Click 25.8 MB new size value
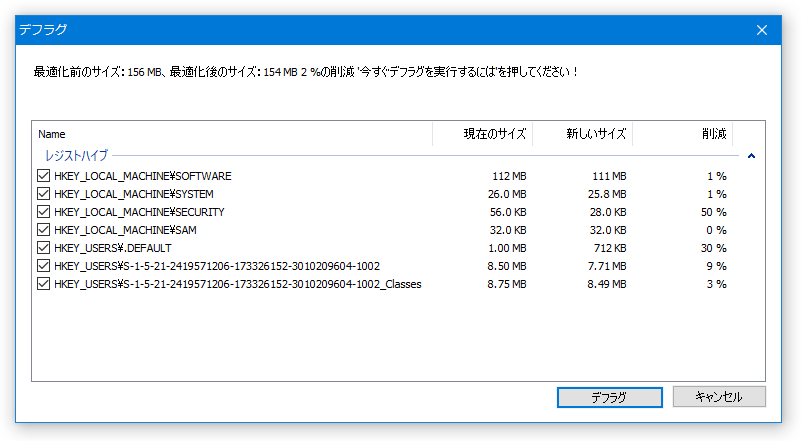Image resolution: width=801 pixels, height=441 pixels. (x=607, y=194)
